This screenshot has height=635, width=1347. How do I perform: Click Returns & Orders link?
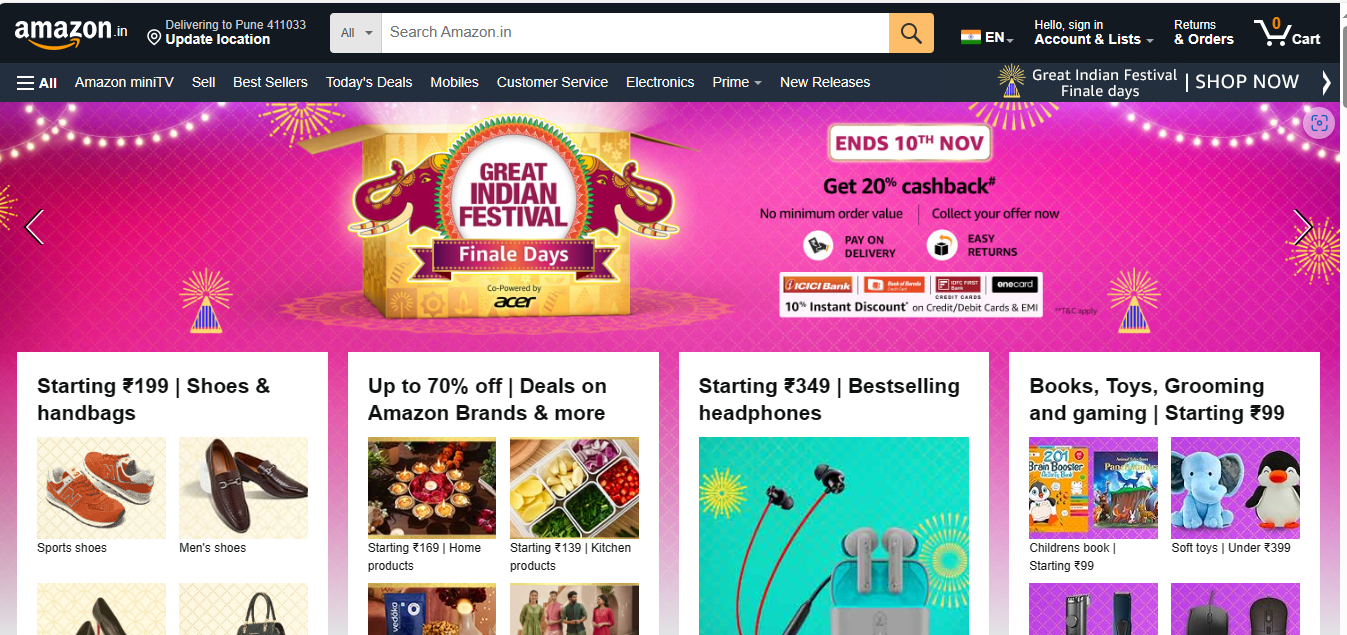pos(1204,32)
